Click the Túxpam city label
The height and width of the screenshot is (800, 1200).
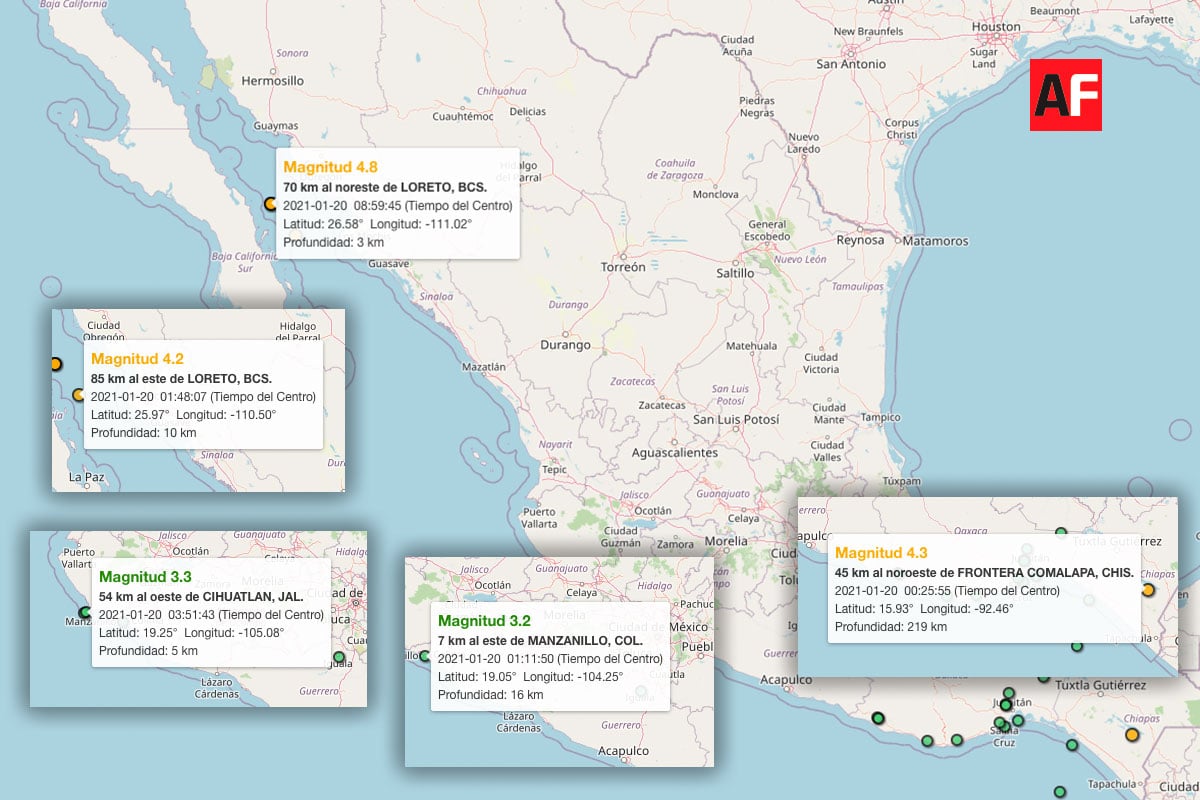click(901, 481)
